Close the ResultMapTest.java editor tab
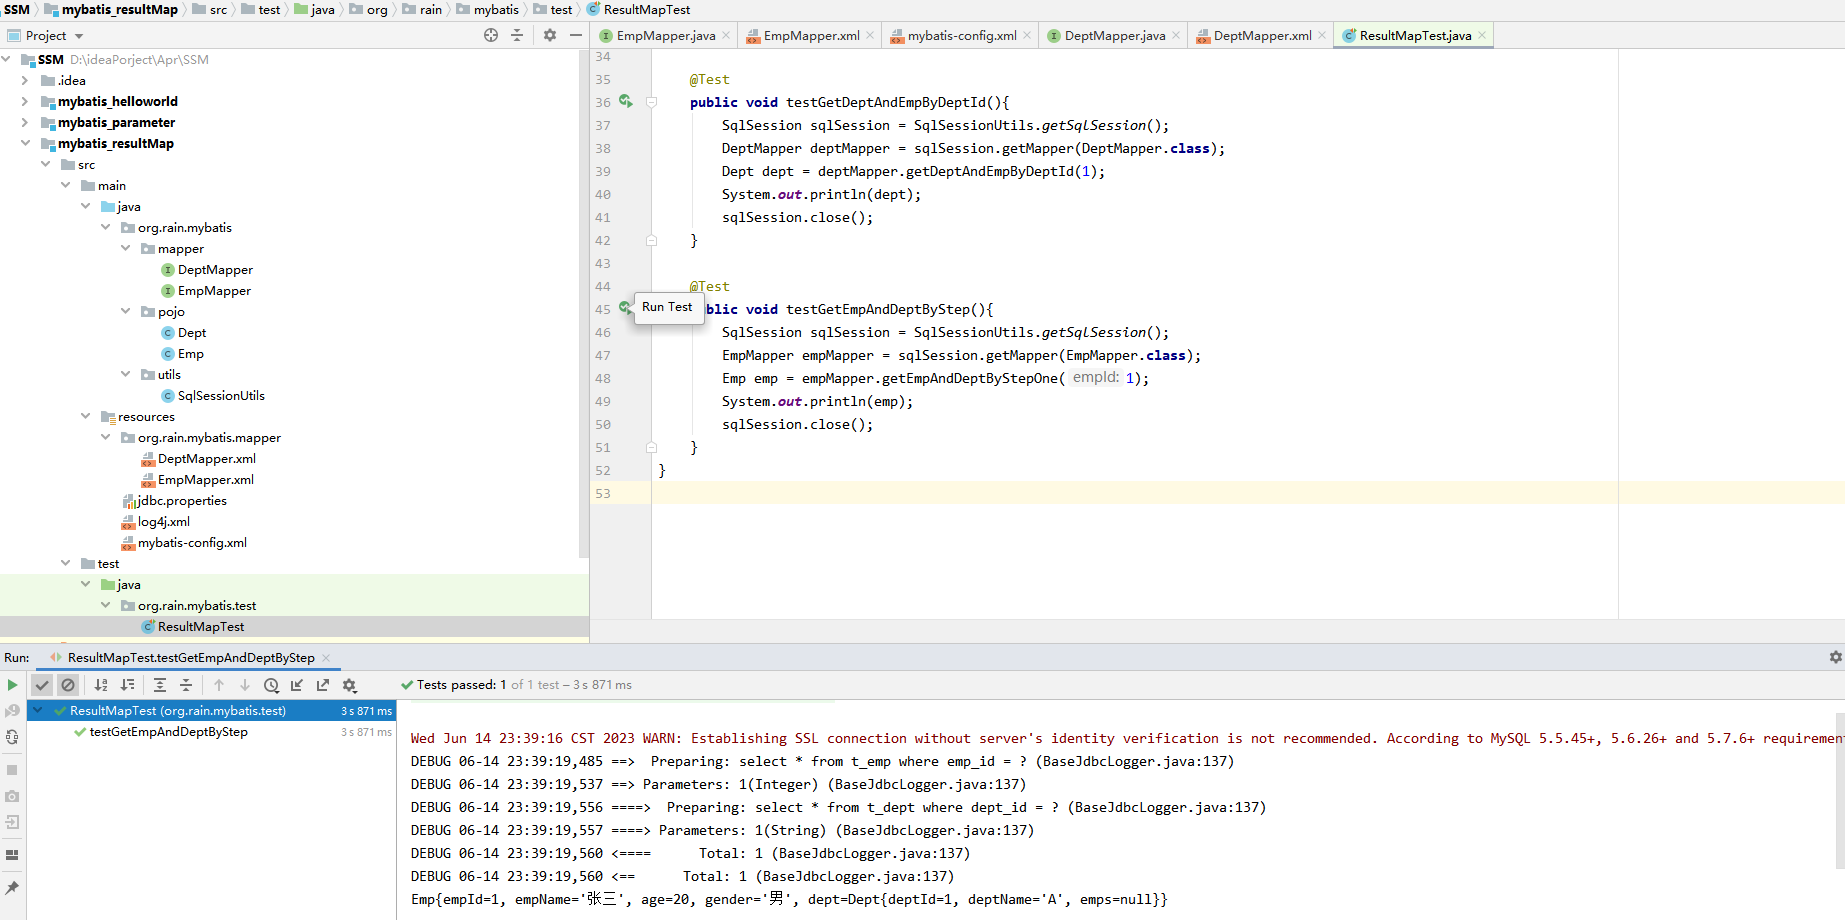1845x920 pixels. click(x=1482, y=36)
